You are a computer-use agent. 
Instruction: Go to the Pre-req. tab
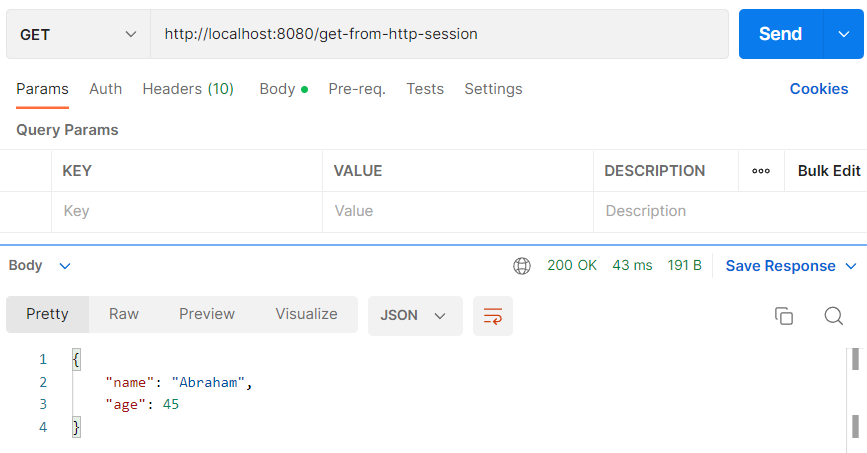click(x=357, y=89)
